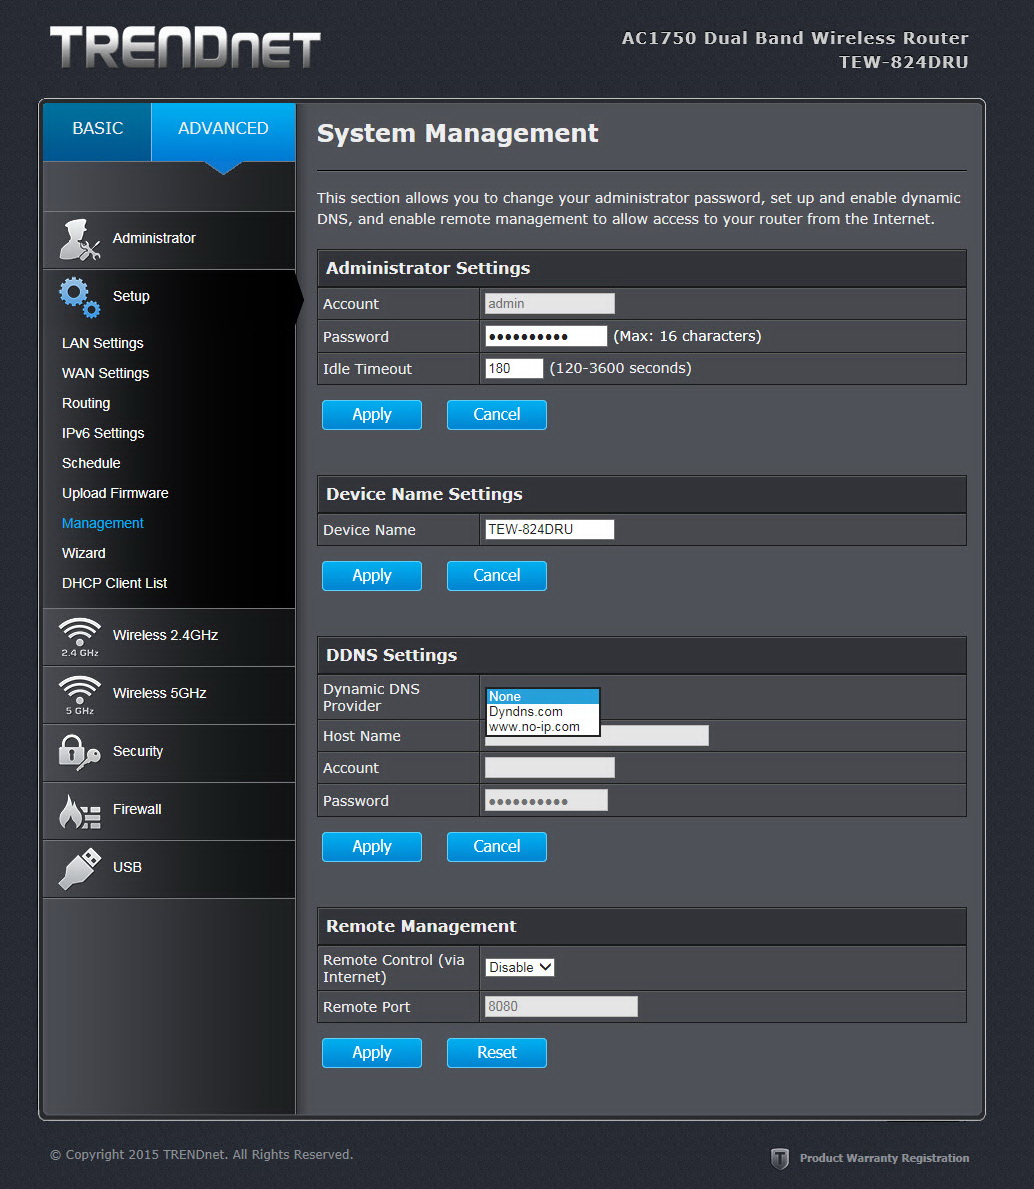The image size is (1034, 1189).
Task: Apply the Remote Management settings
Action: 371,1053
